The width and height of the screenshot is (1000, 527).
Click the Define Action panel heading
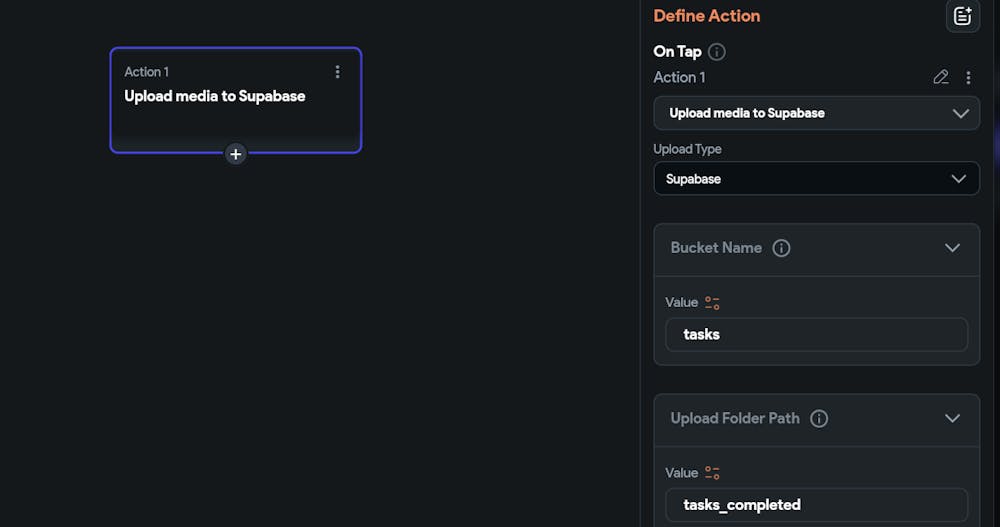coord(706,16)
